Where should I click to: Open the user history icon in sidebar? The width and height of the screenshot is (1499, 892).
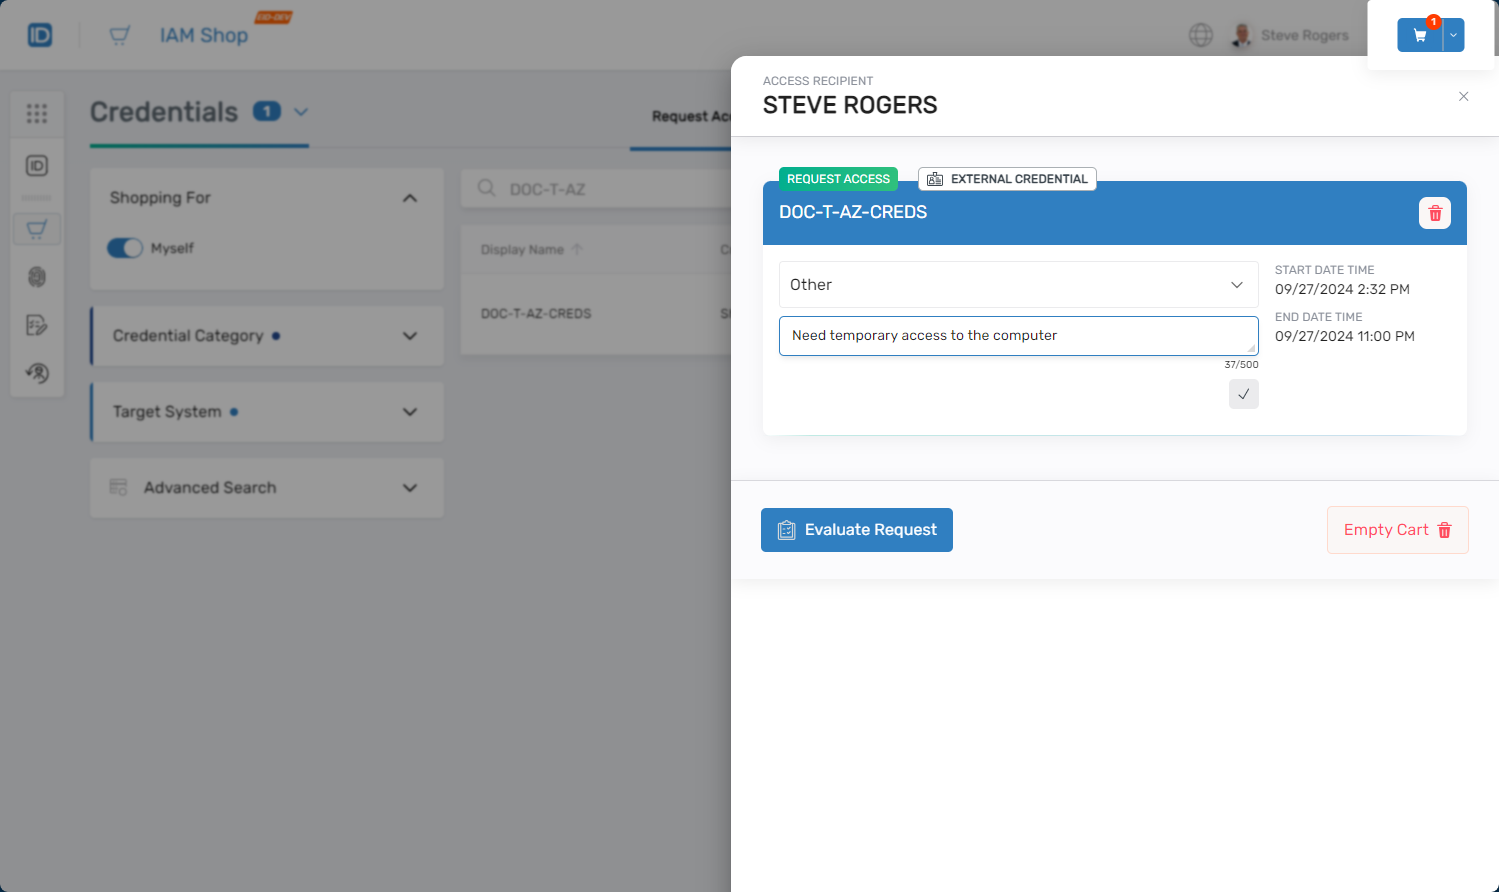(x=37, y=373)
